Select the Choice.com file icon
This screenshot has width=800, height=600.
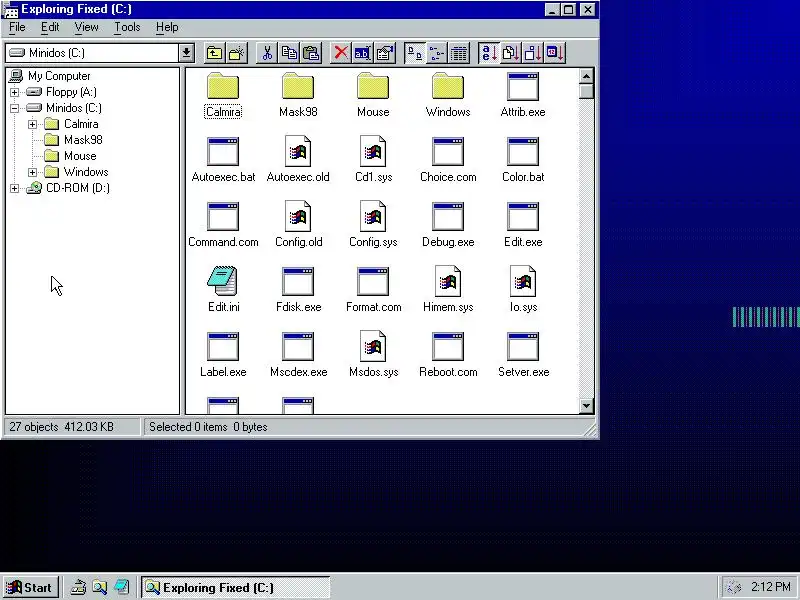pos(448,152)
